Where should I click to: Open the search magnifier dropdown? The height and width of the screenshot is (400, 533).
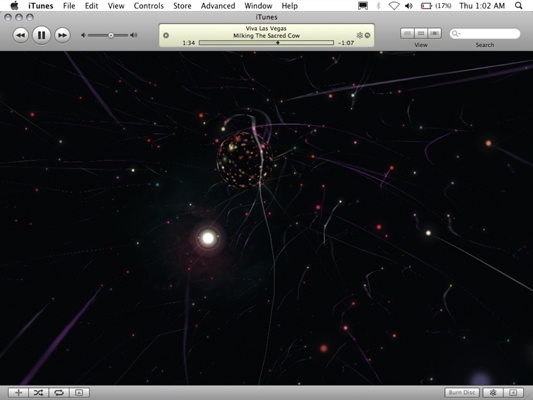point(455,34)
